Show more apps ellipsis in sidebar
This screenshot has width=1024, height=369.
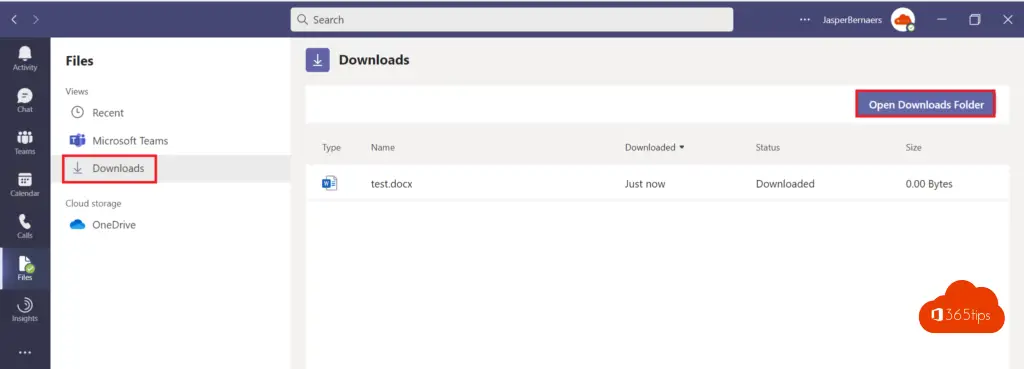tap(25, 353)
